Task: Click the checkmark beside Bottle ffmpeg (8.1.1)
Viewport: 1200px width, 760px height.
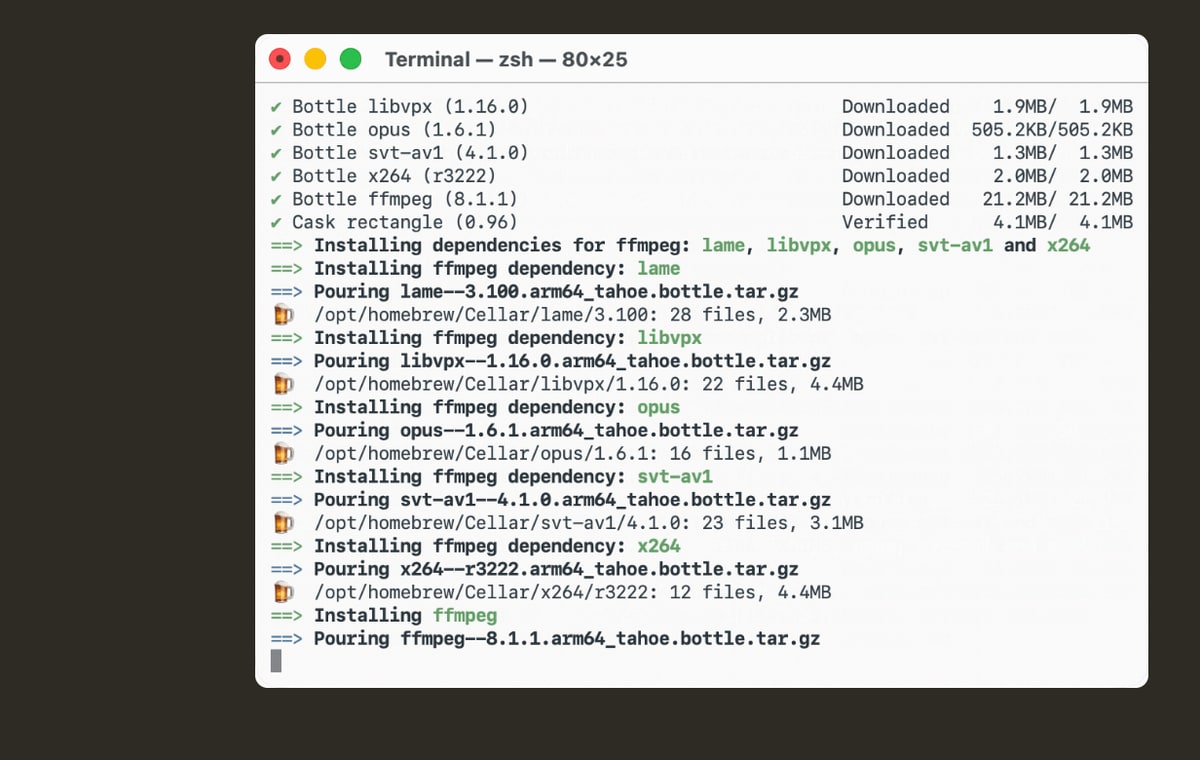Action: coord(275,199)
